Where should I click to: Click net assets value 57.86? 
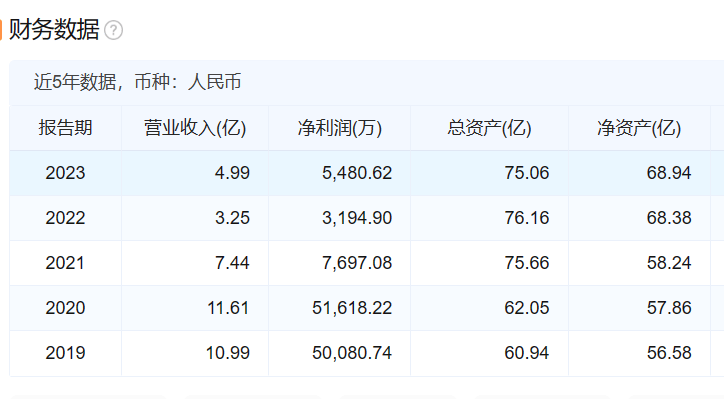pyautogui.click(x=669, y=308)
